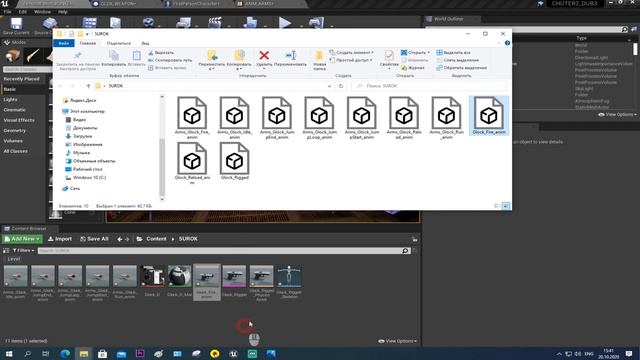The image size is (640, 360).
Task: Open Windows 10 (C:) drive in sidebar
Action: coord(86,178)
